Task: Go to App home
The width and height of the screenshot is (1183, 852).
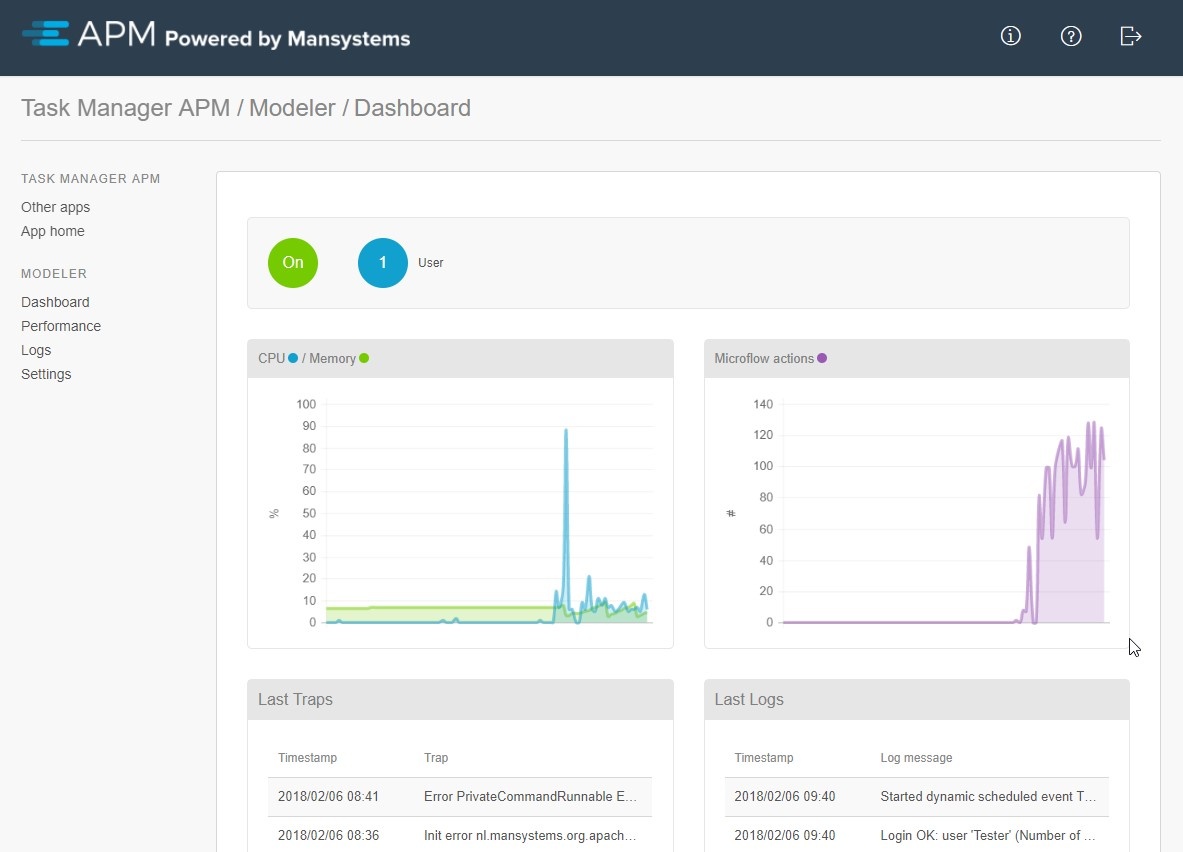Action: point(53,231)
